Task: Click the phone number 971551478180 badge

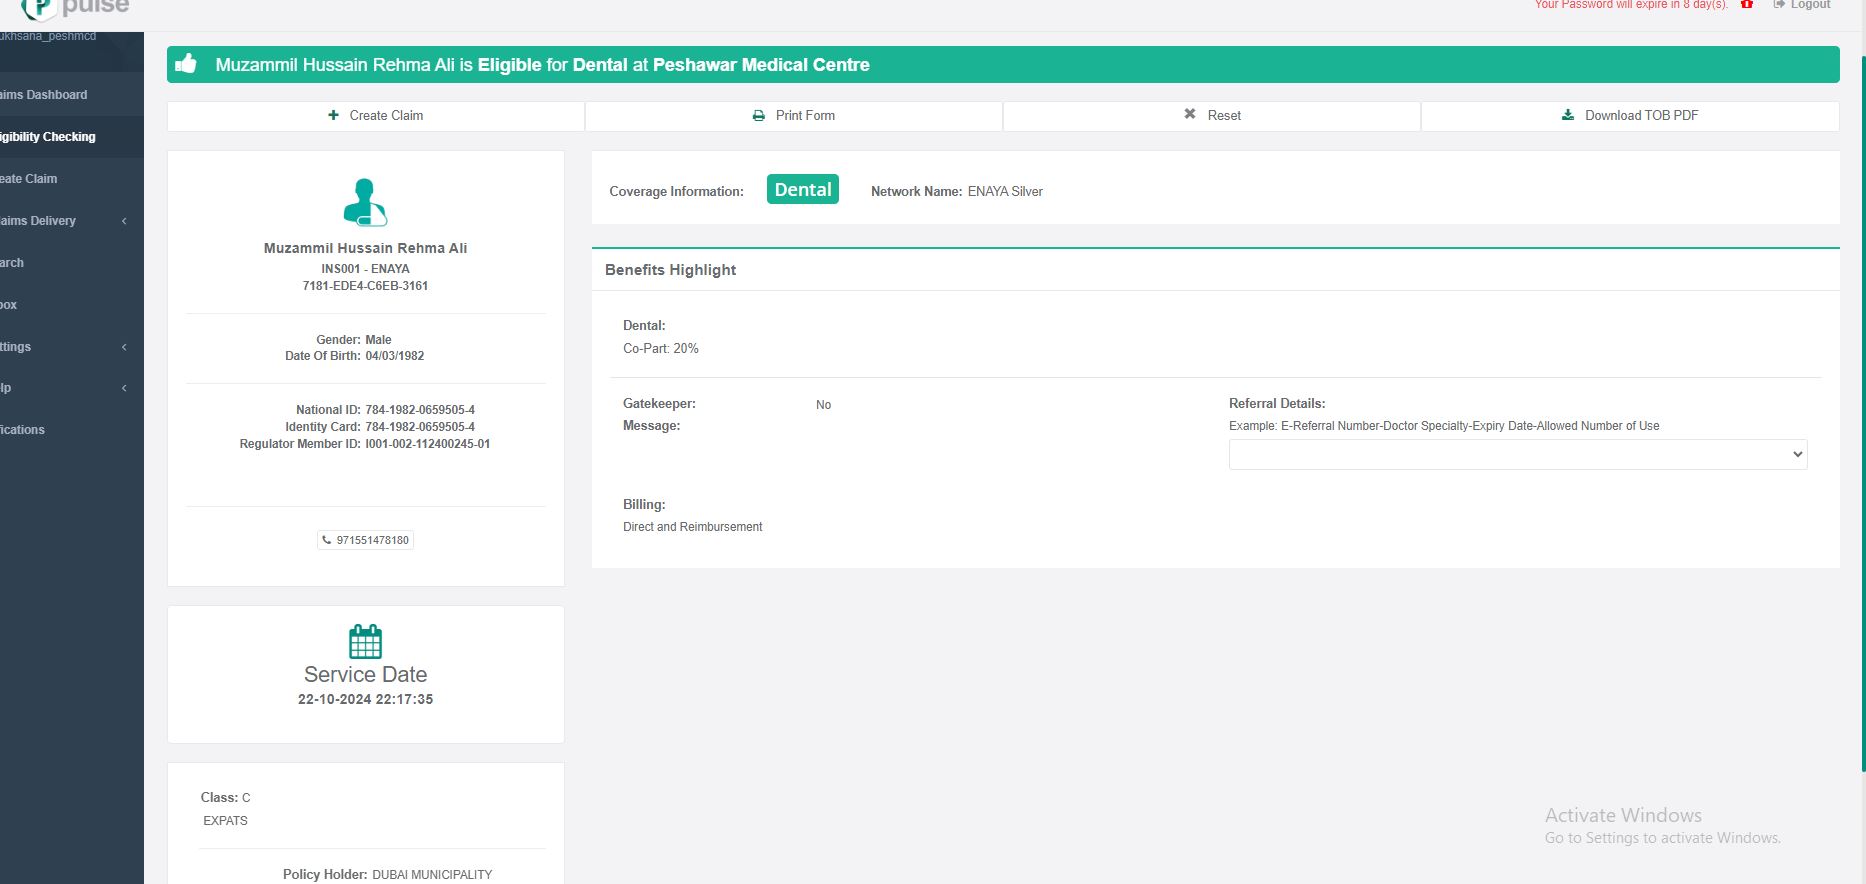Action: coord(365,540)
